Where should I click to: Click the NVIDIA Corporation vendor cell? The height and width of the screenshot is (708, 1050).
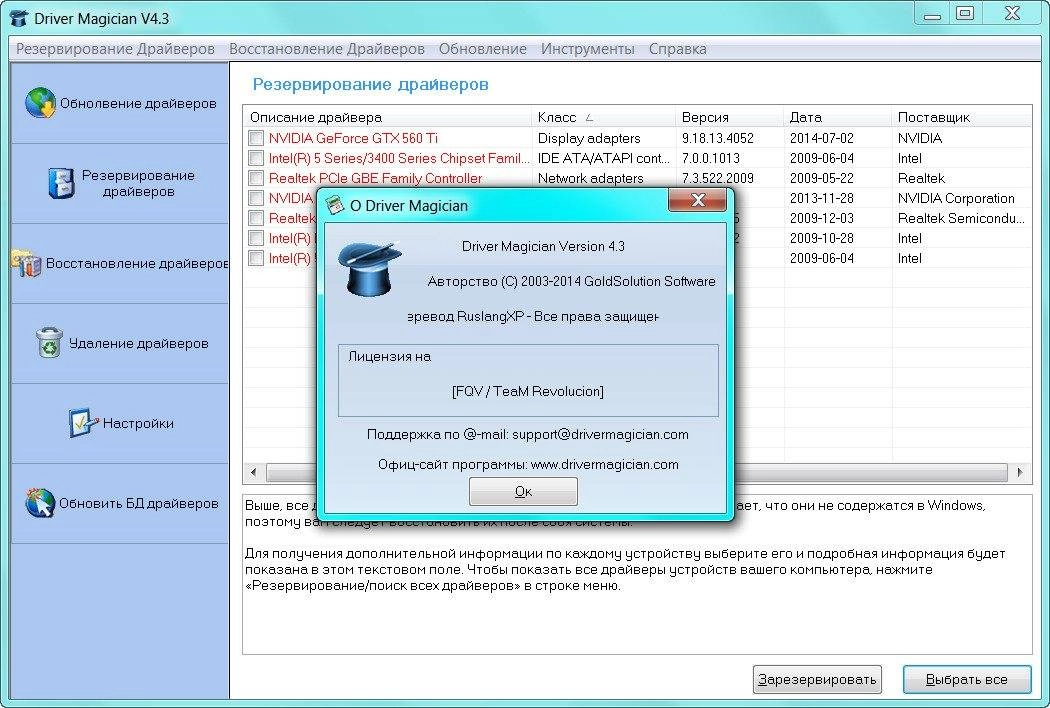click(x=956, y=198)
